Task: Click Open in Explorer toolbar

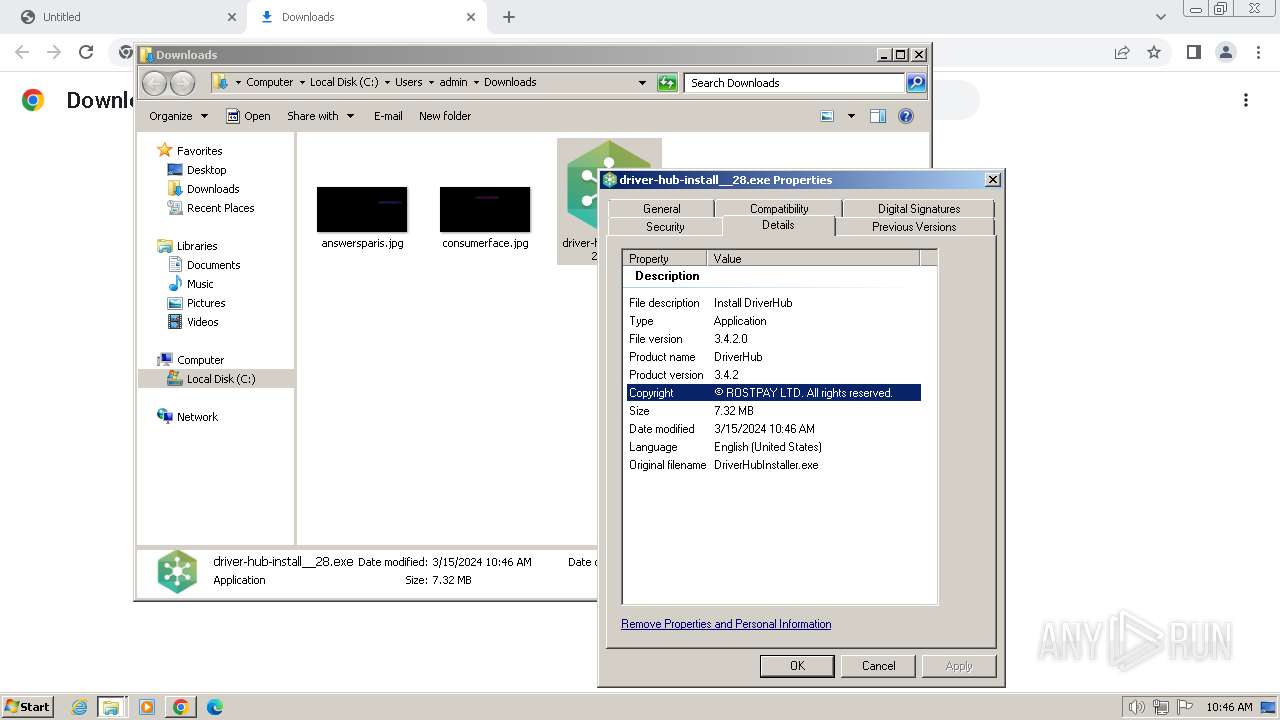Action: 248,116
